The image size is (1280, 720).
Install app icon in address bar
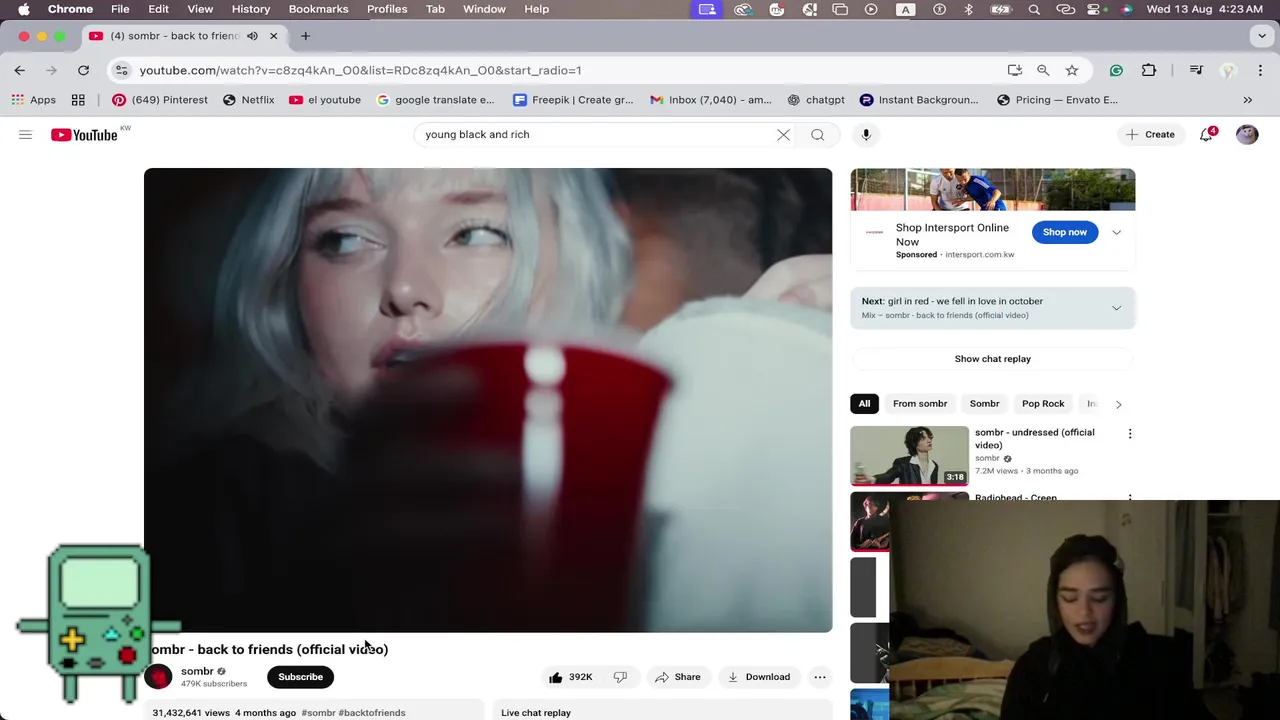(x=1015, y=70)
